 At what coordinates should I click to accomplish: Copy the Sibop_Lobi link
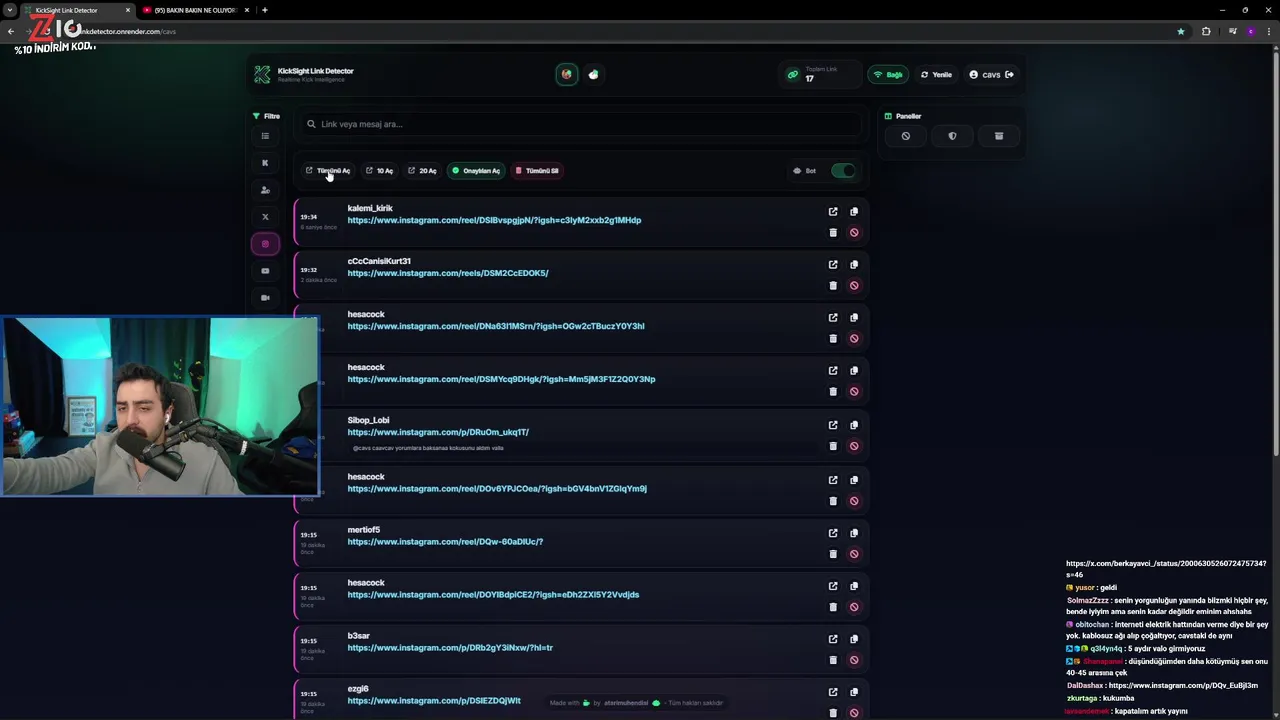(854, 425)
